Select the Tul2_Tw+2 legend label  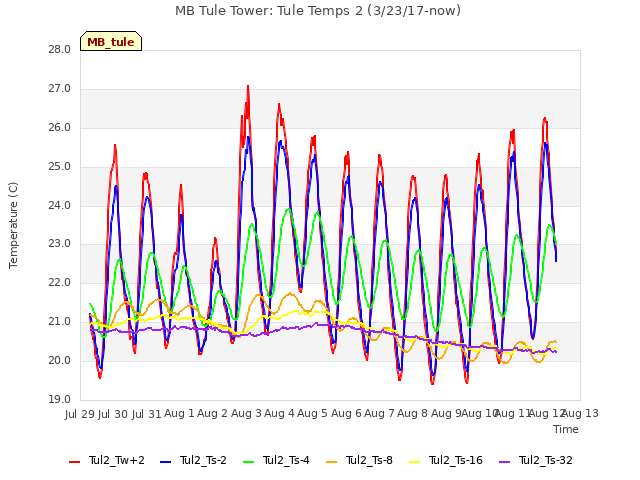117,460
